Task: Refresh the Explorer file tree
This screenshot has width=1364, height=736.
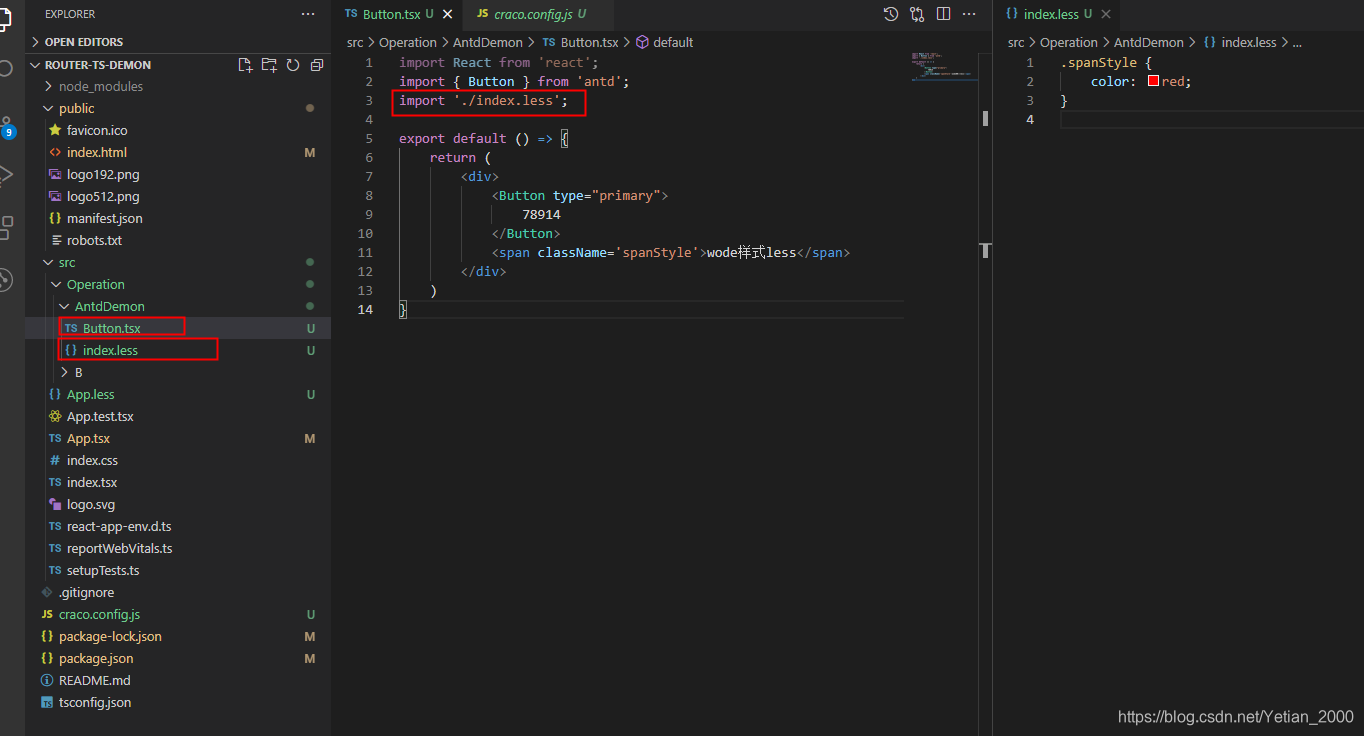Action: coord(293,65)
